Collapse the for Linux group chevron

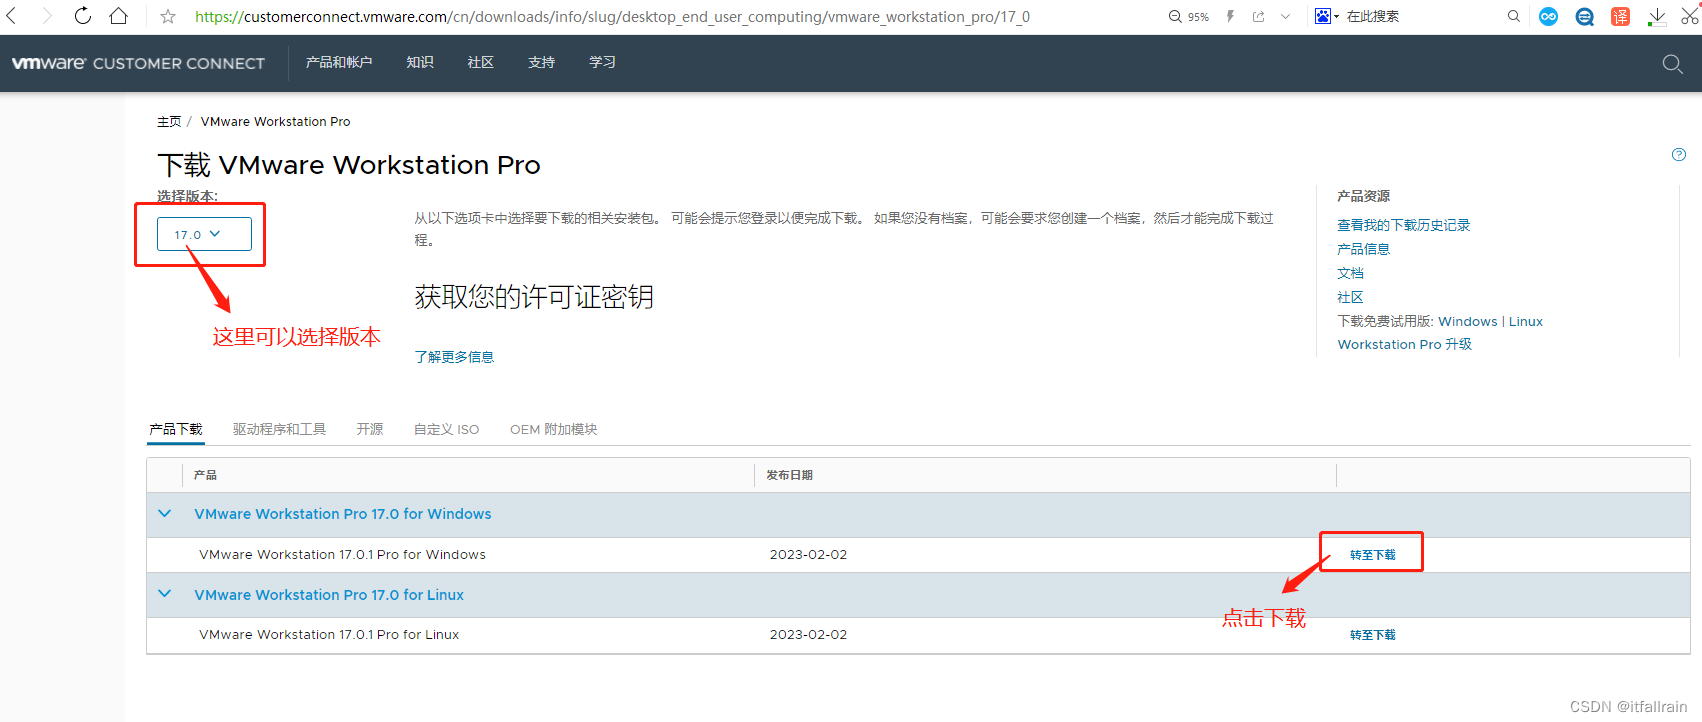[x=165, y=594]
